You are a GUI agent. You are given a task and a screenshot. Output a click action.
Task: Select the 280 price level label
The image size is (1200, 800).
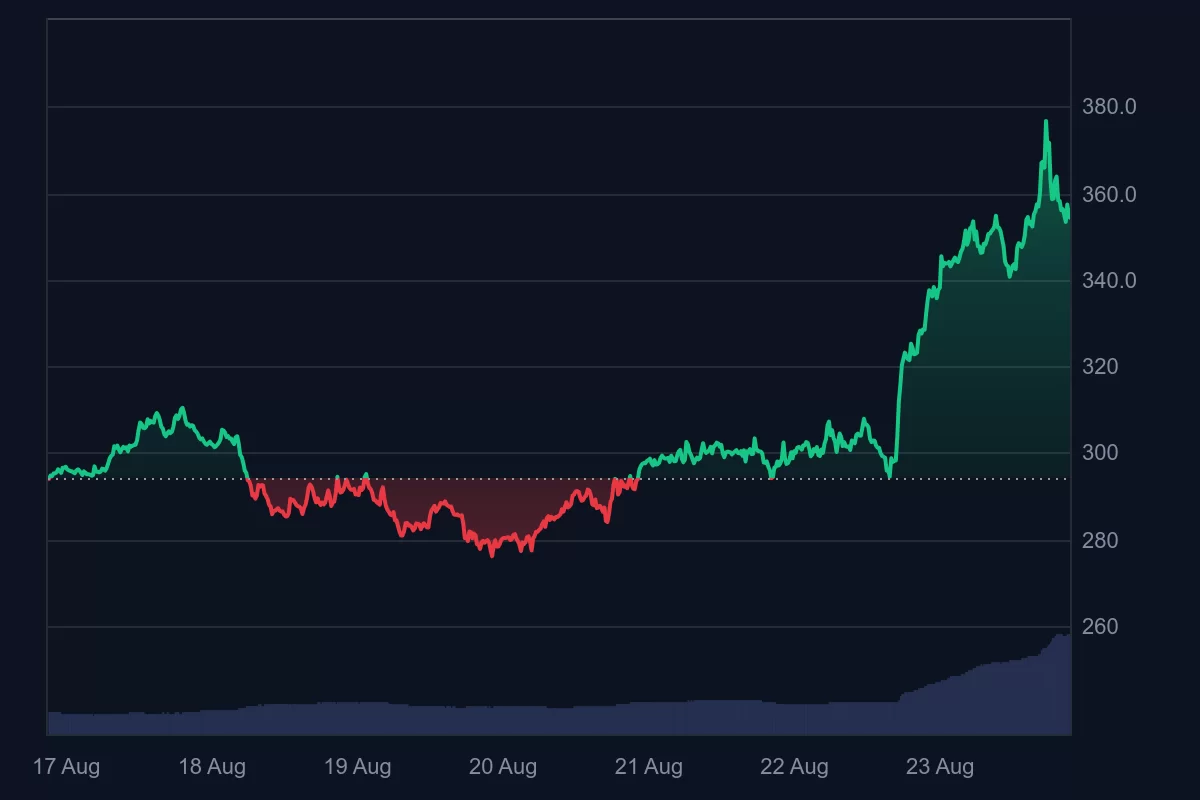pyautogui.click(x=1100, y=541)
